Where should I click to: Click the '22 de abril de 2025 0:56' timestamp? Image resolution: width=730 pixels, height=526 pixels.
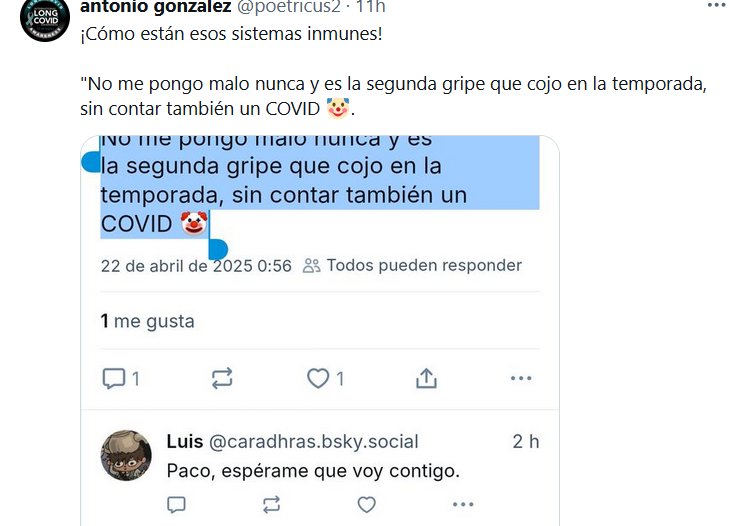pos(196,266)
